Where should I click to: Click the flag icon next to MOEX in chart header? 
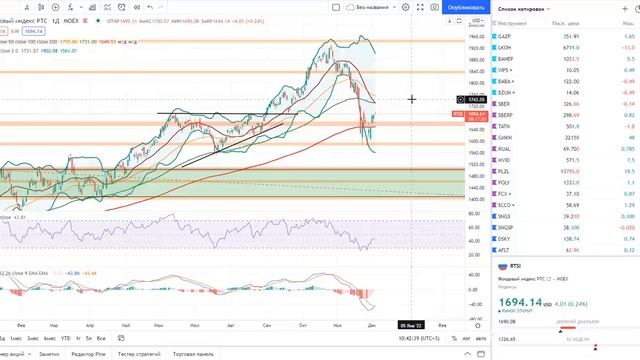point(85,21)
